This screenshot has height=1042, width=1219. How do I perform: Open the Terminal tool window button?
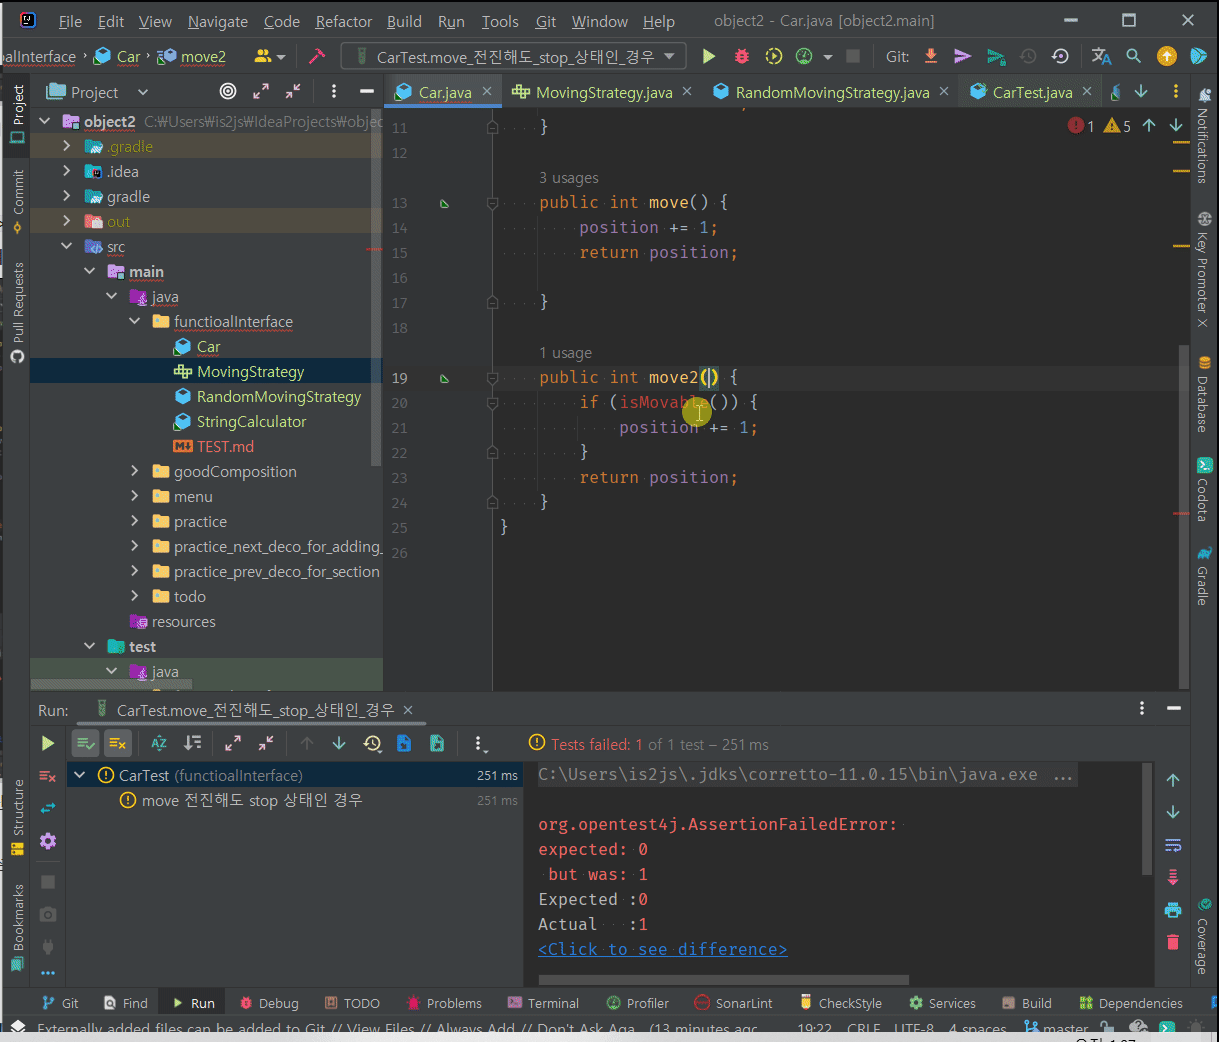[543, 1003]
